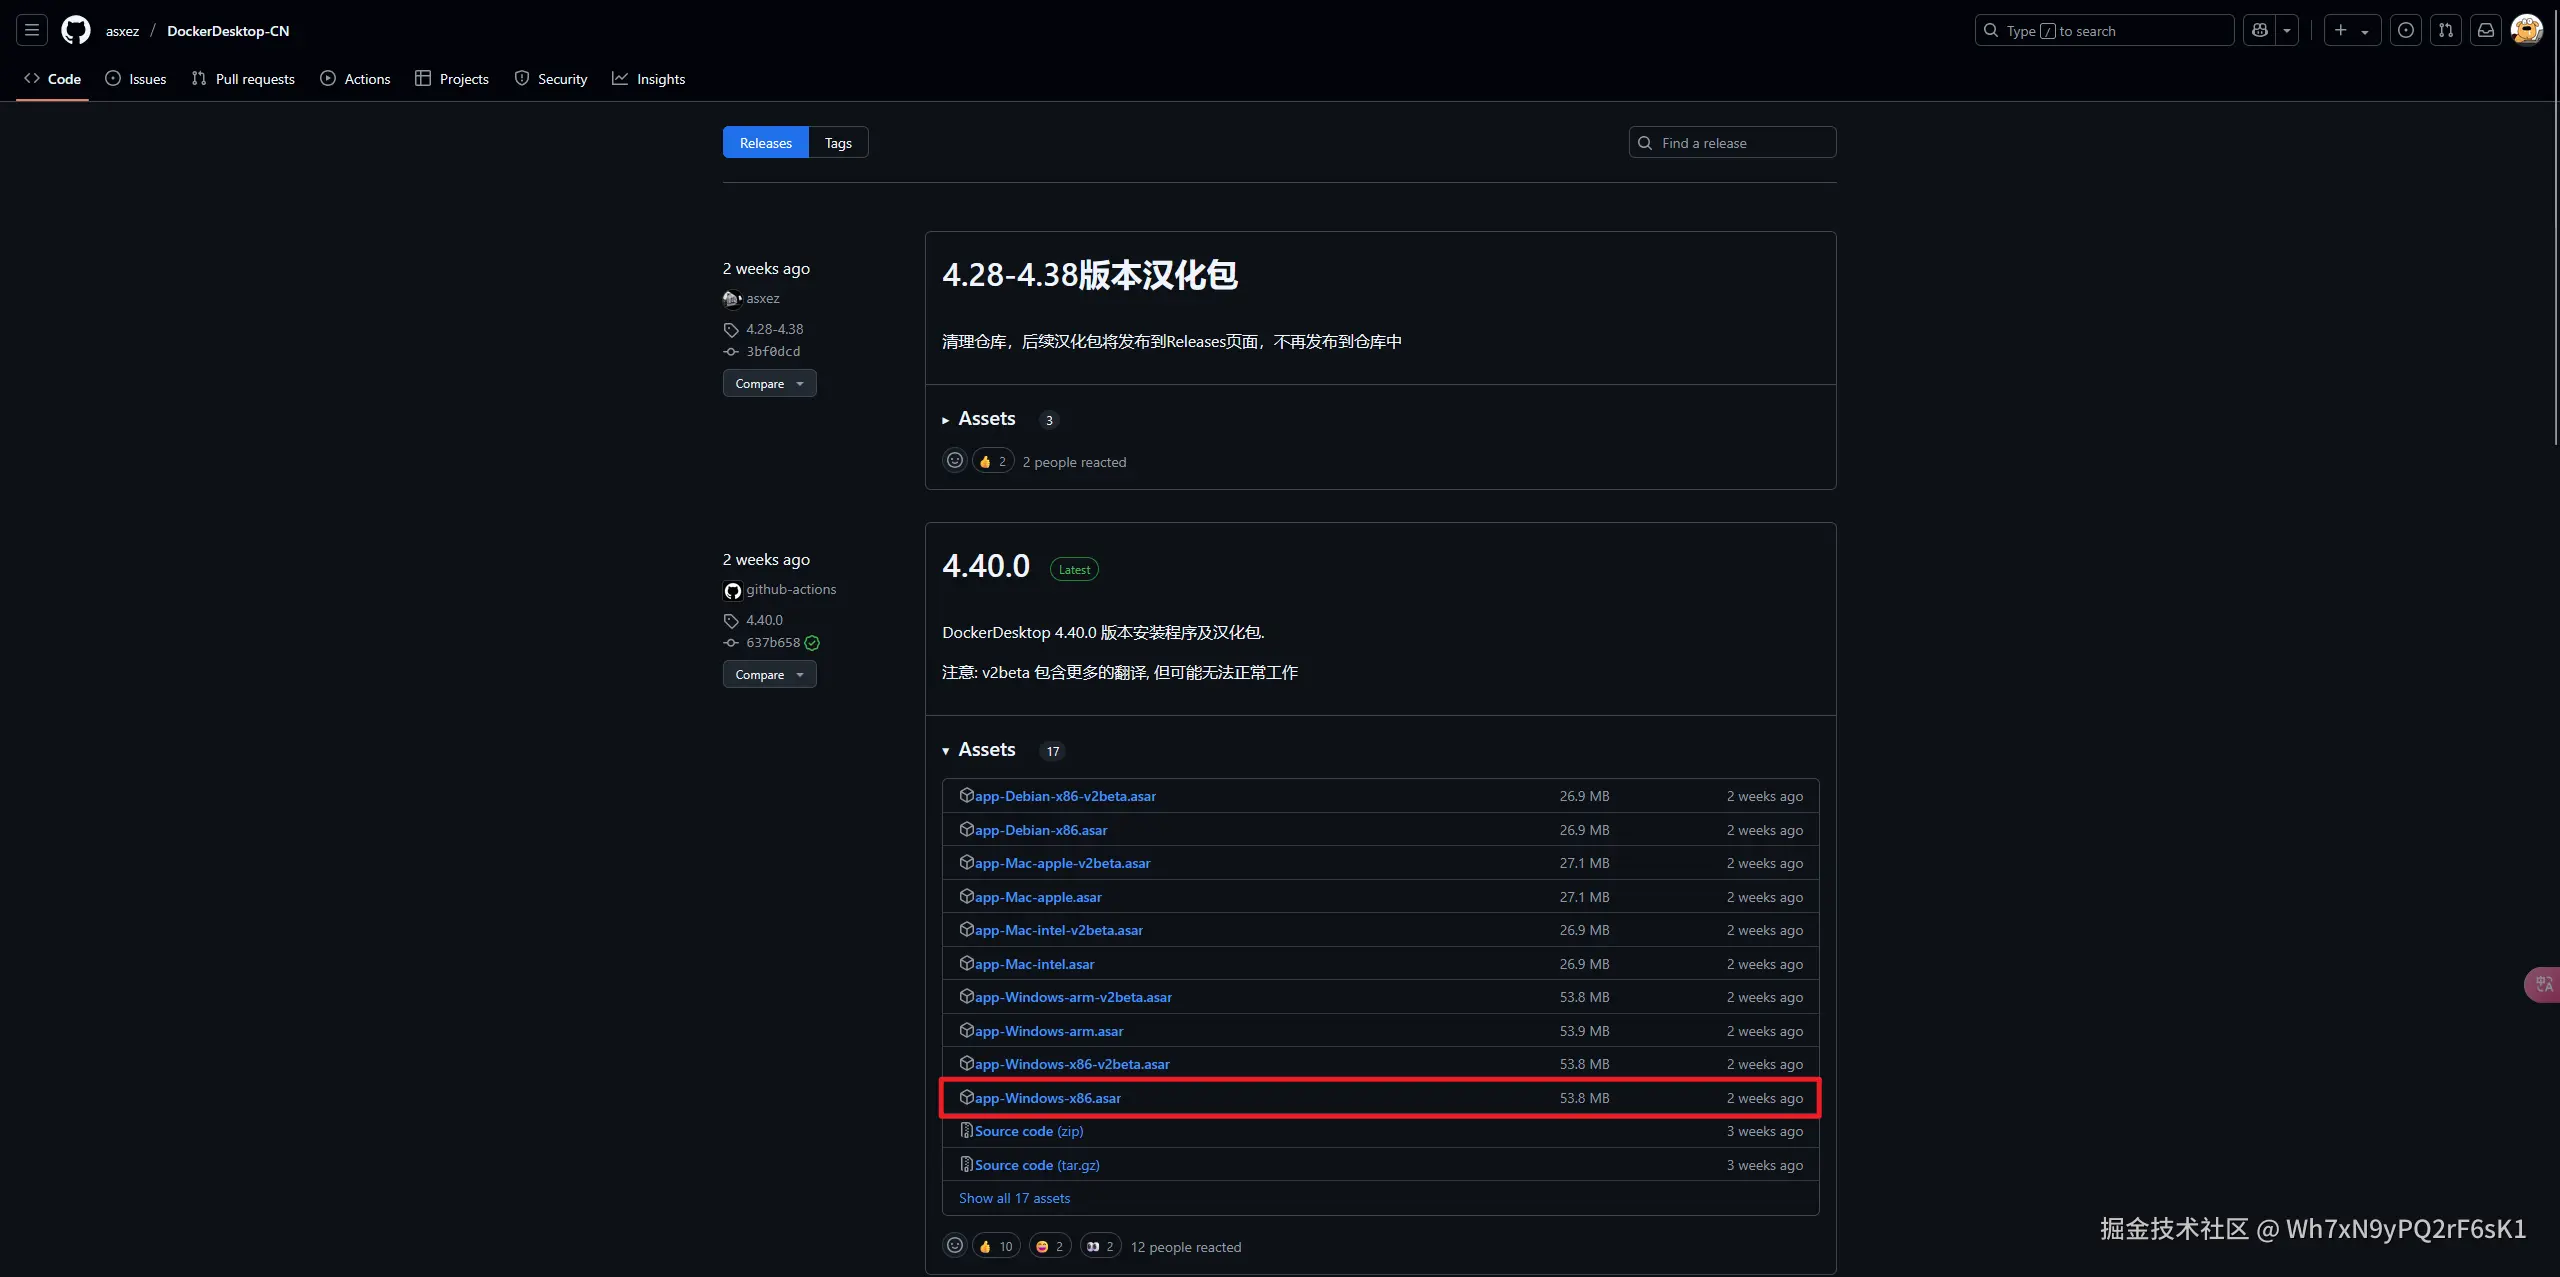Switch to the Tags view
This screenshot has width=2560, height=1277.
click(838, 142)
